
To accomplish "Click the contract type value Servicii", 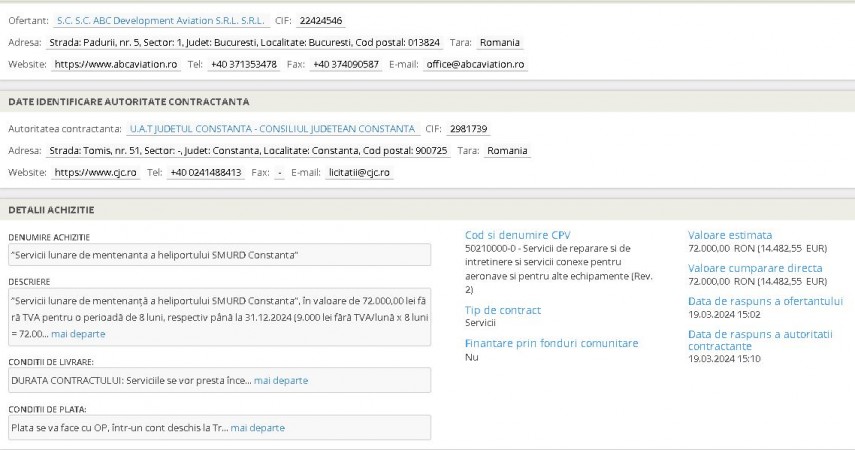I will (480, 322).
